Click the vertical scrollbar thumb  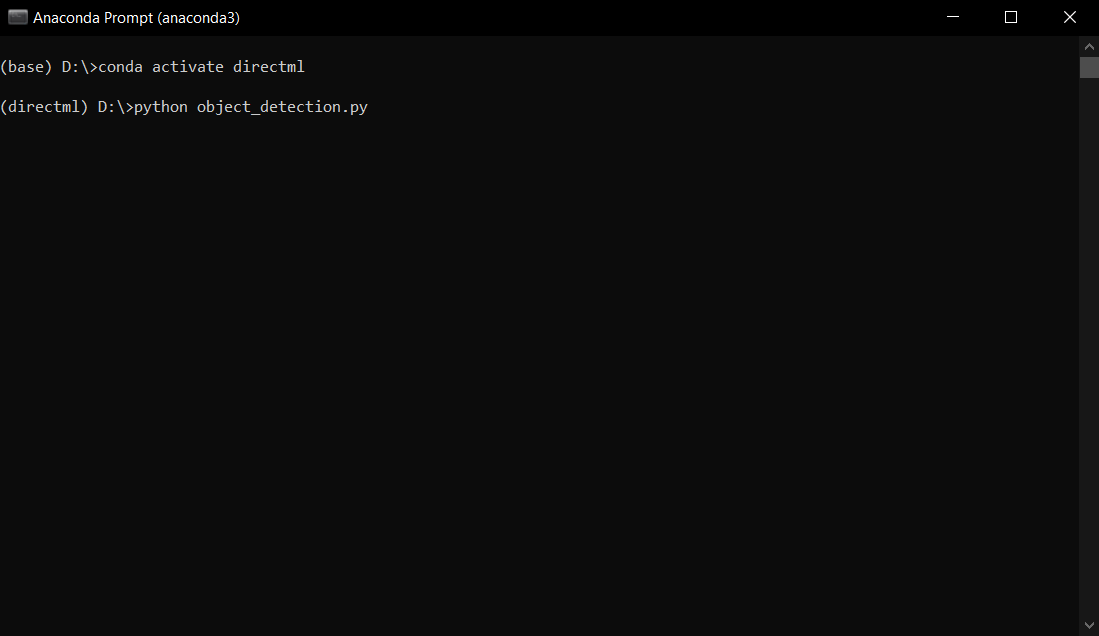coord(1088,67)
